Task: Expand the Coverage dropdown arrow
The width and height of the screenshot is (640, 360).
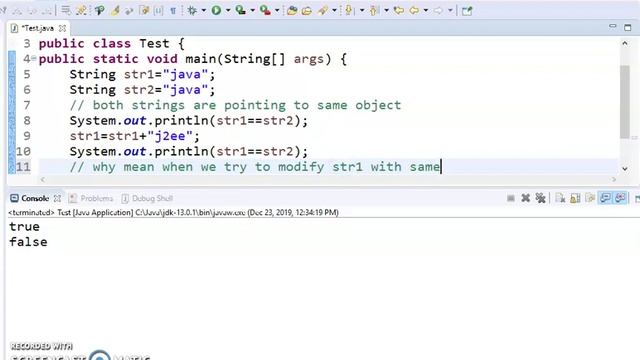Action: [x=252, y=11]
